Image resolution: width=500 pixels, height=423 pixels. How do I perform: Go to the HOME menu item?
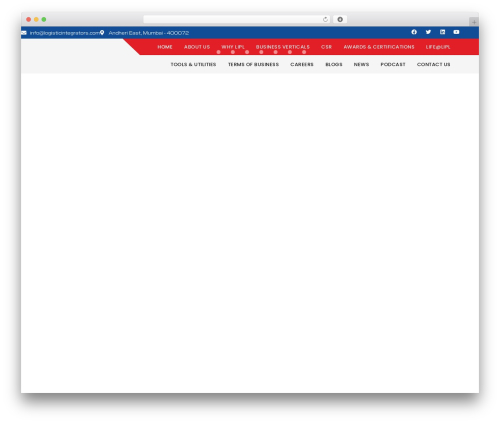pyautogui.click(x=165, y=47)
